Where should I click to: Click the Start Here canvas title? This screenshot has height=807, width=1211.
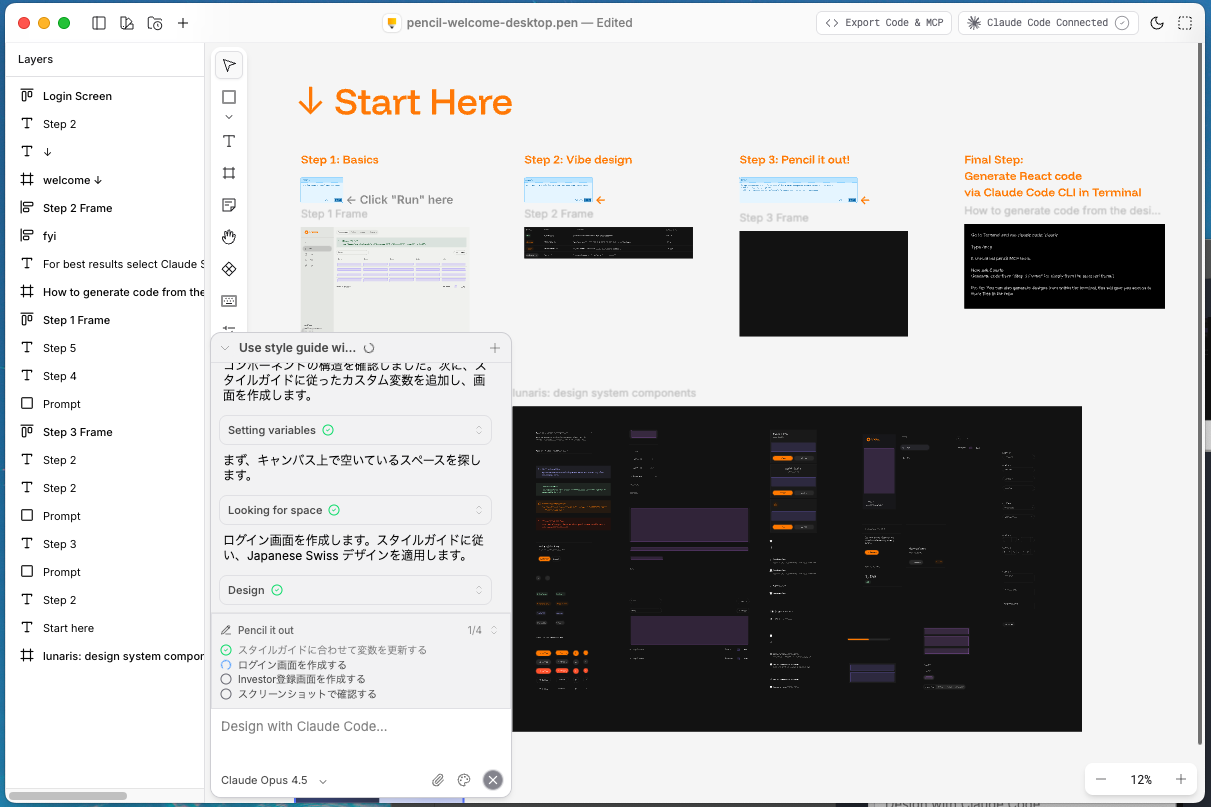(x=405, y=102)
